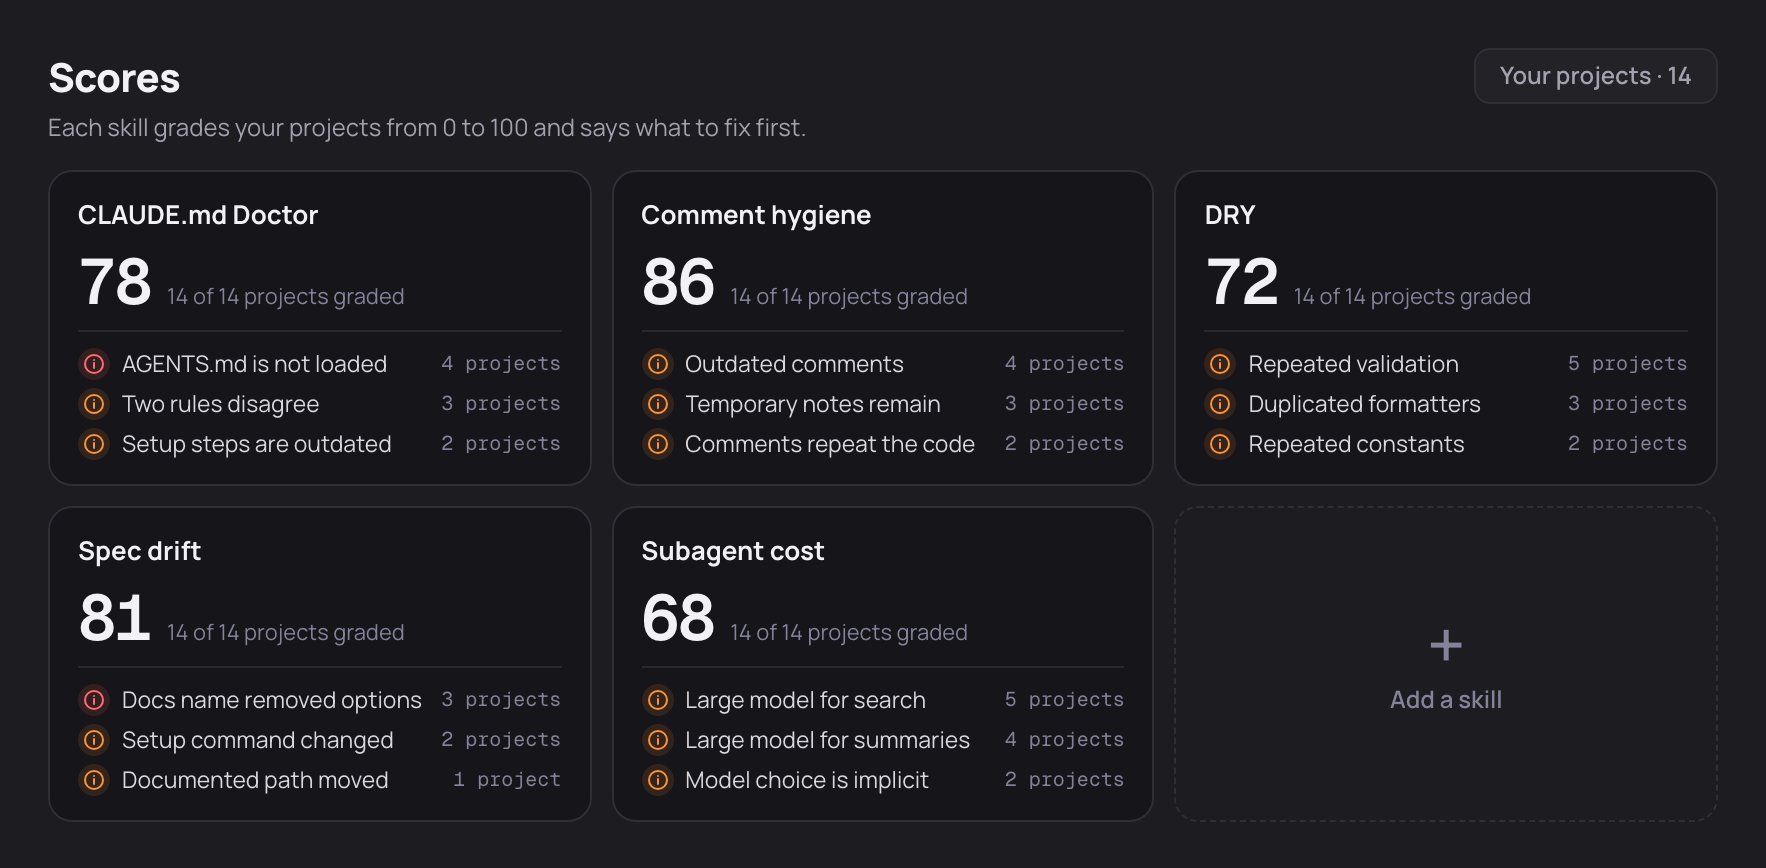The width and height of the screenshot is (1766, 868).
Task: Click the info icon beside Setup command changed
Action: point(94,740)
